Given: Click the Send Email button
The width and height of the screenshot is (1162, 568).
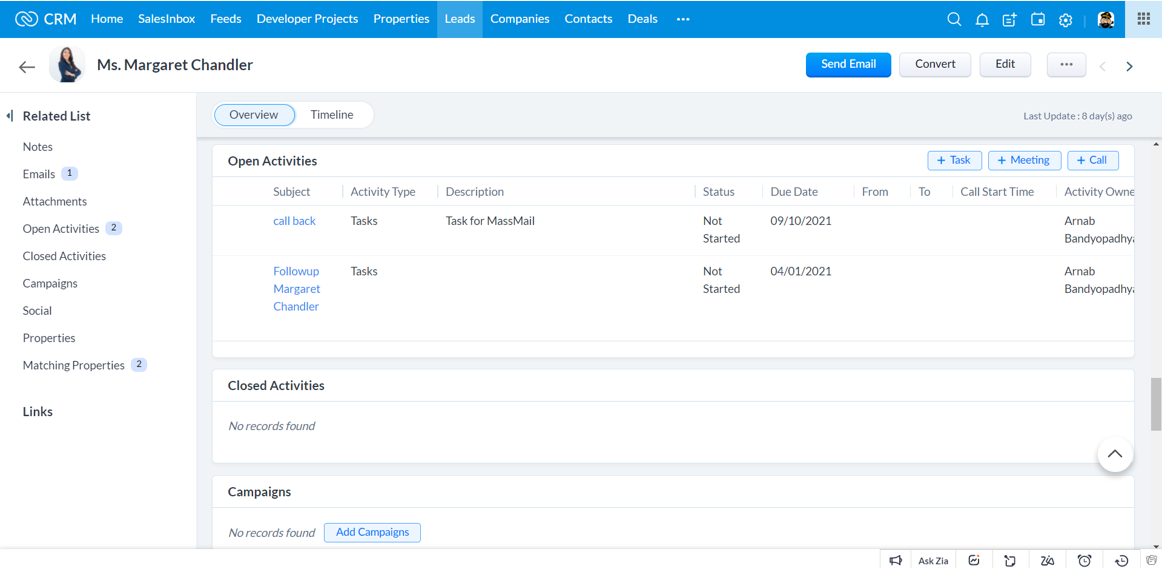Looking at the screenshot, I should (x=849, y=65).
